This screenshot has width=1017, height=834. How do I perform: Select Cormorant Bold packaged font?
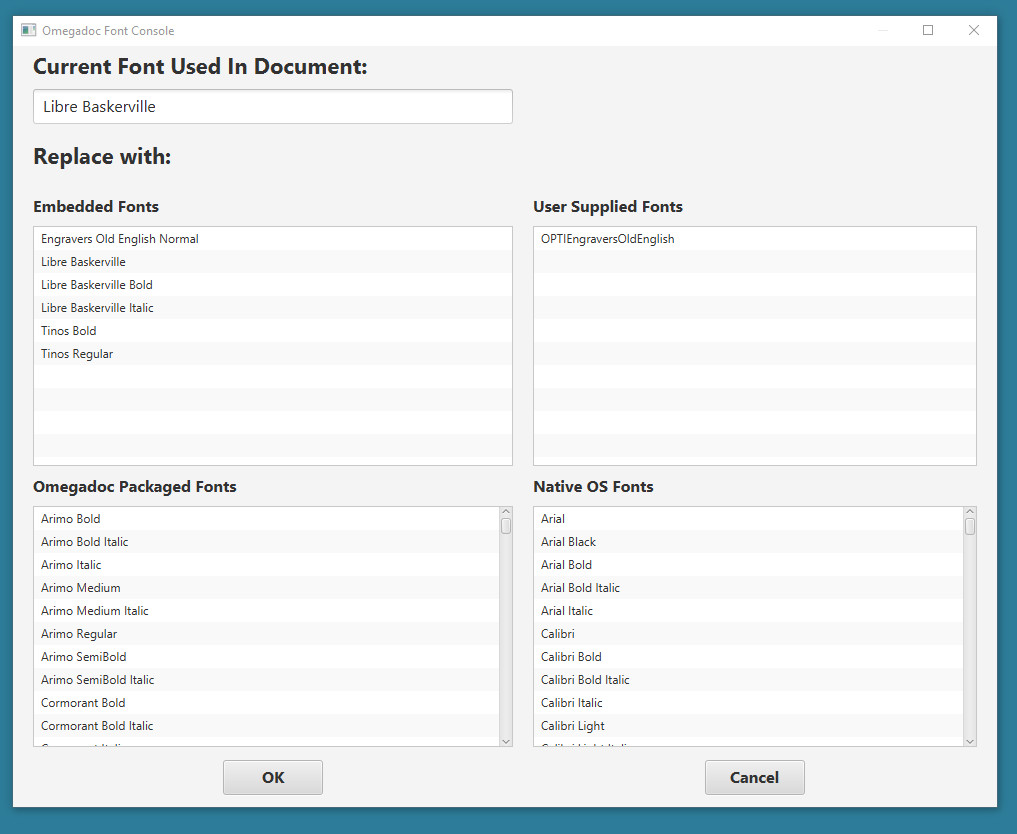267,703
